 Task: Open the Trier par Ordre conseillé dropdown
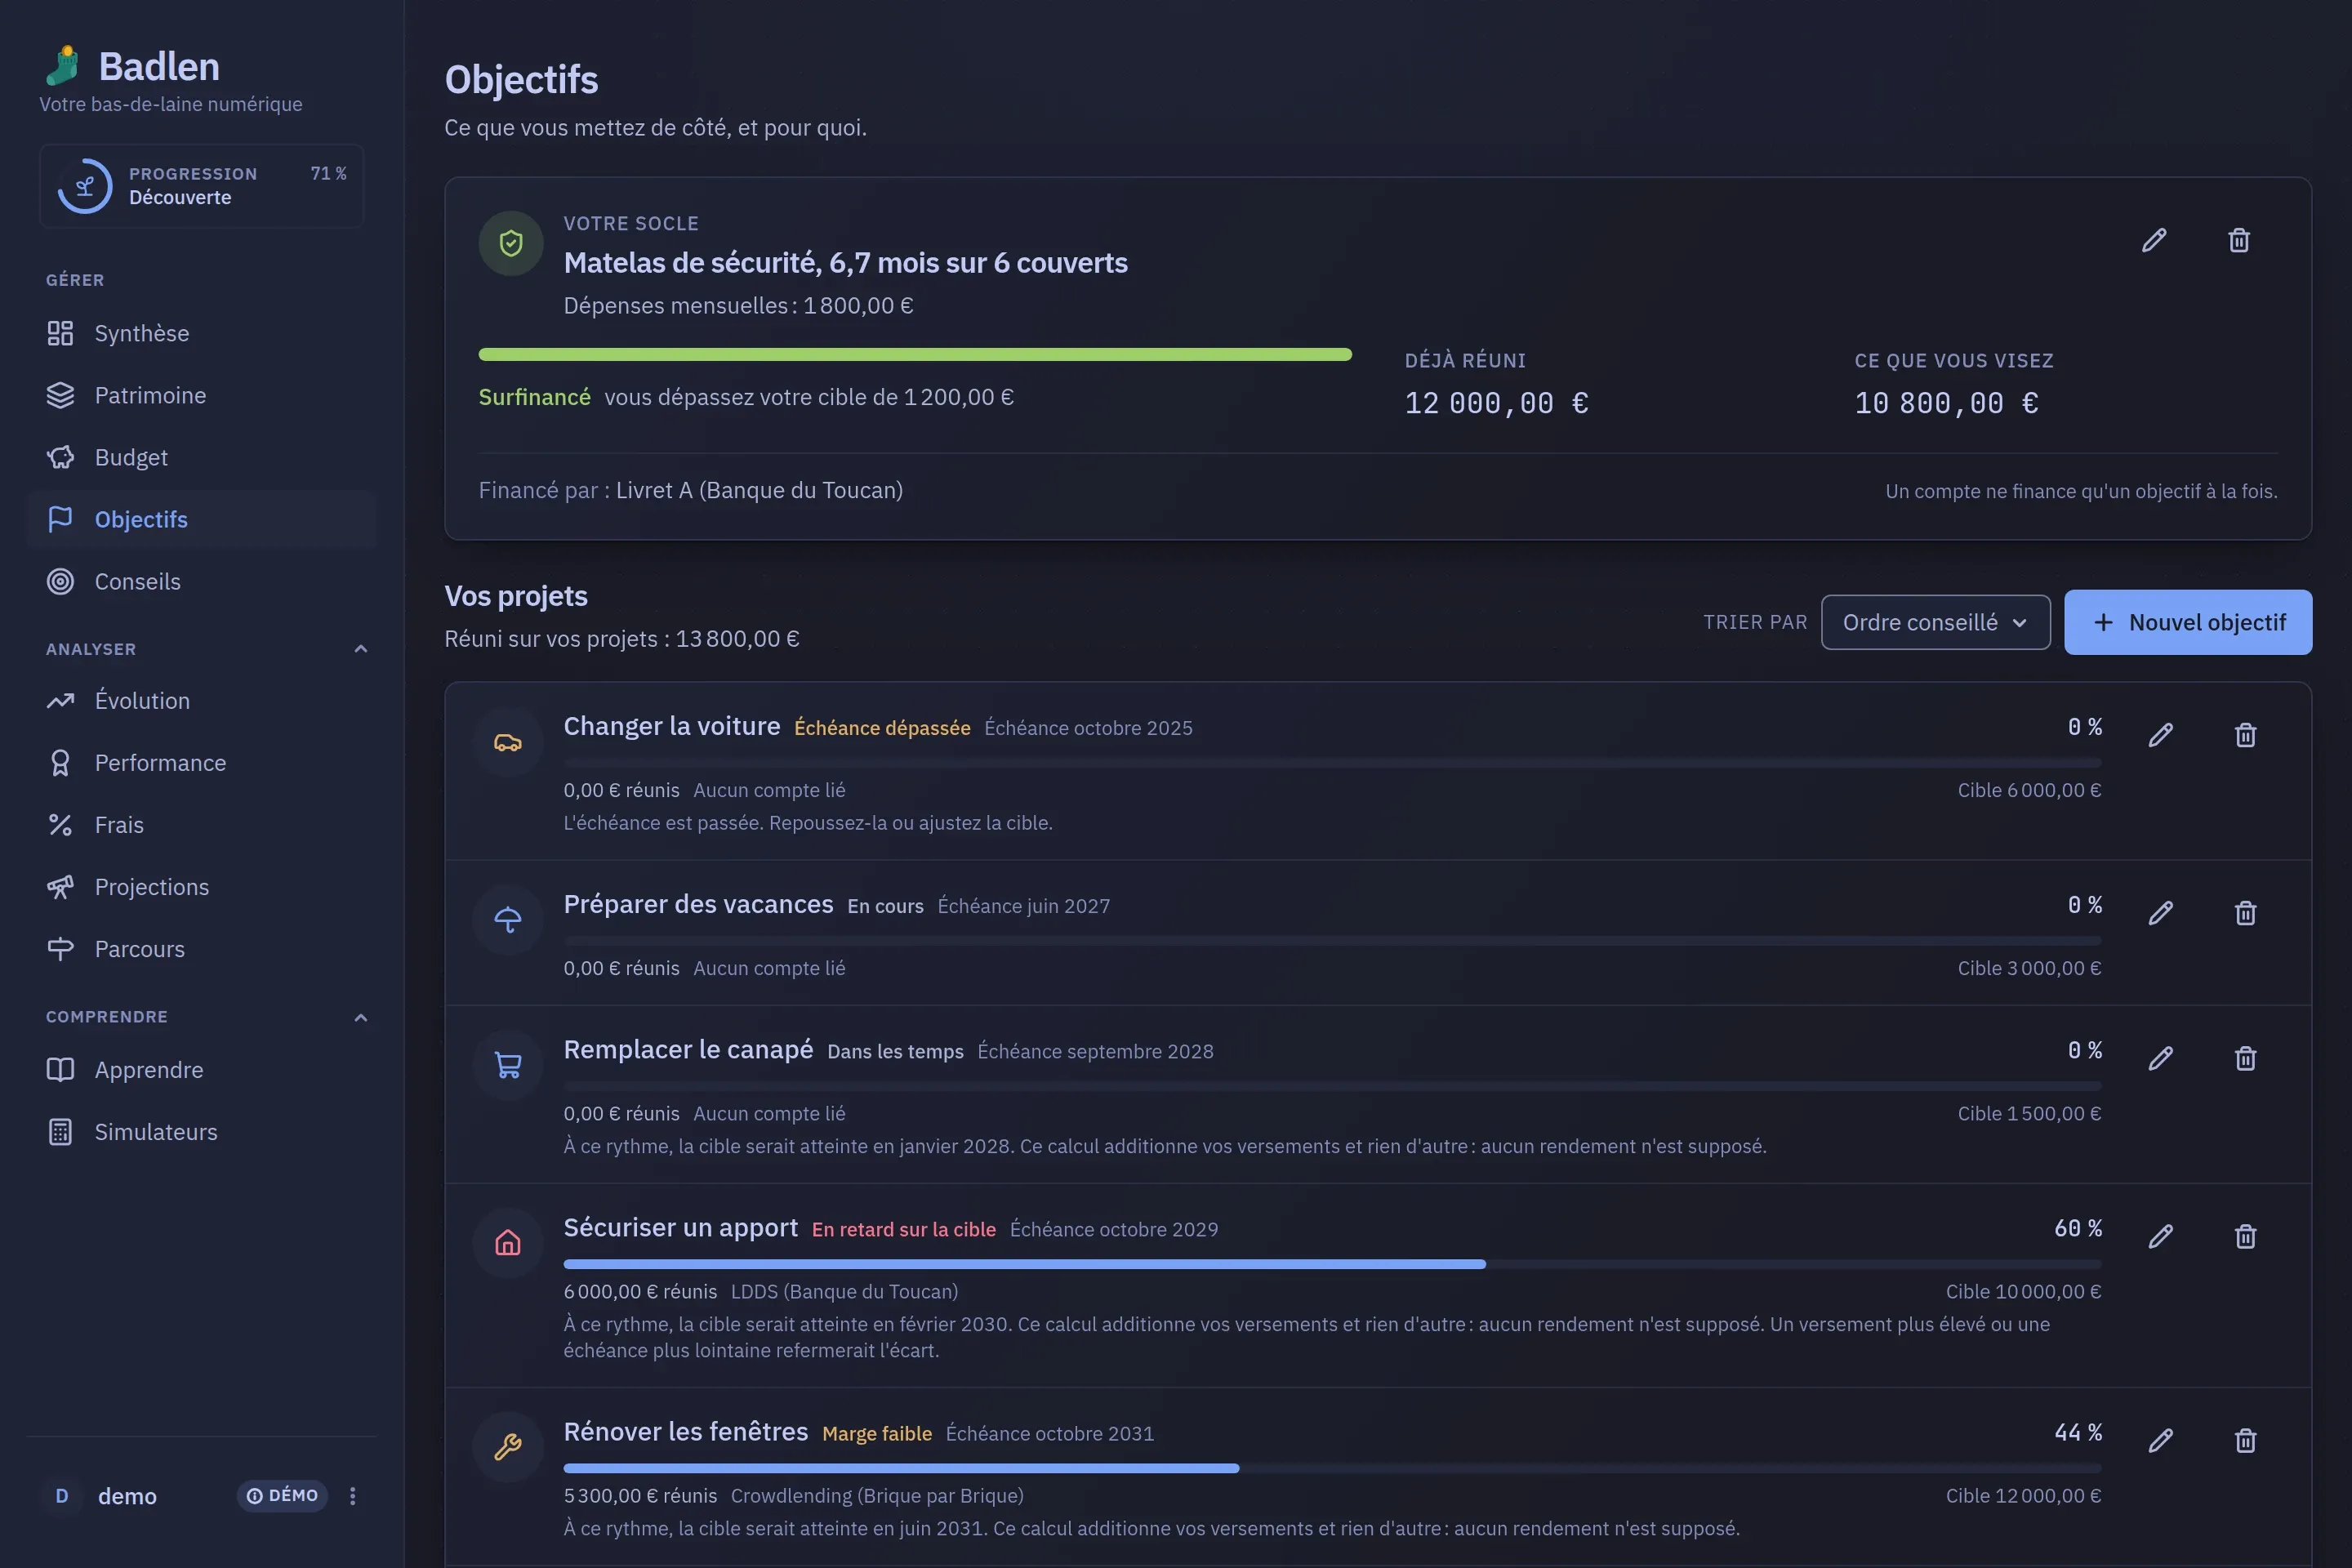pos(1935,622)
